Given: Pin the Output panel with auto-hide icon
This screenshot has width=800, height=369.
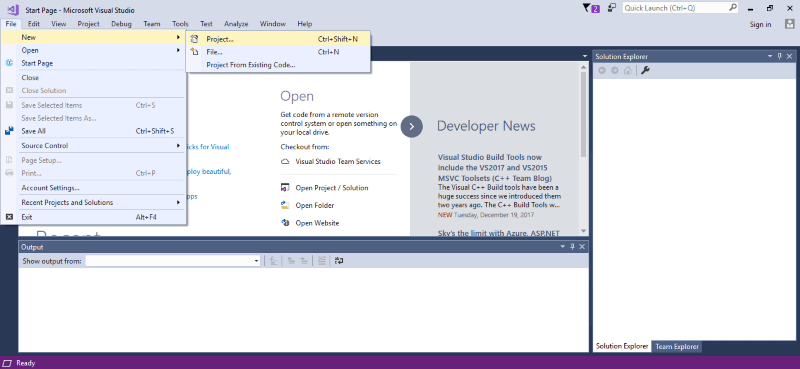Looking at the screenshot, I should [x=572, y=247].
